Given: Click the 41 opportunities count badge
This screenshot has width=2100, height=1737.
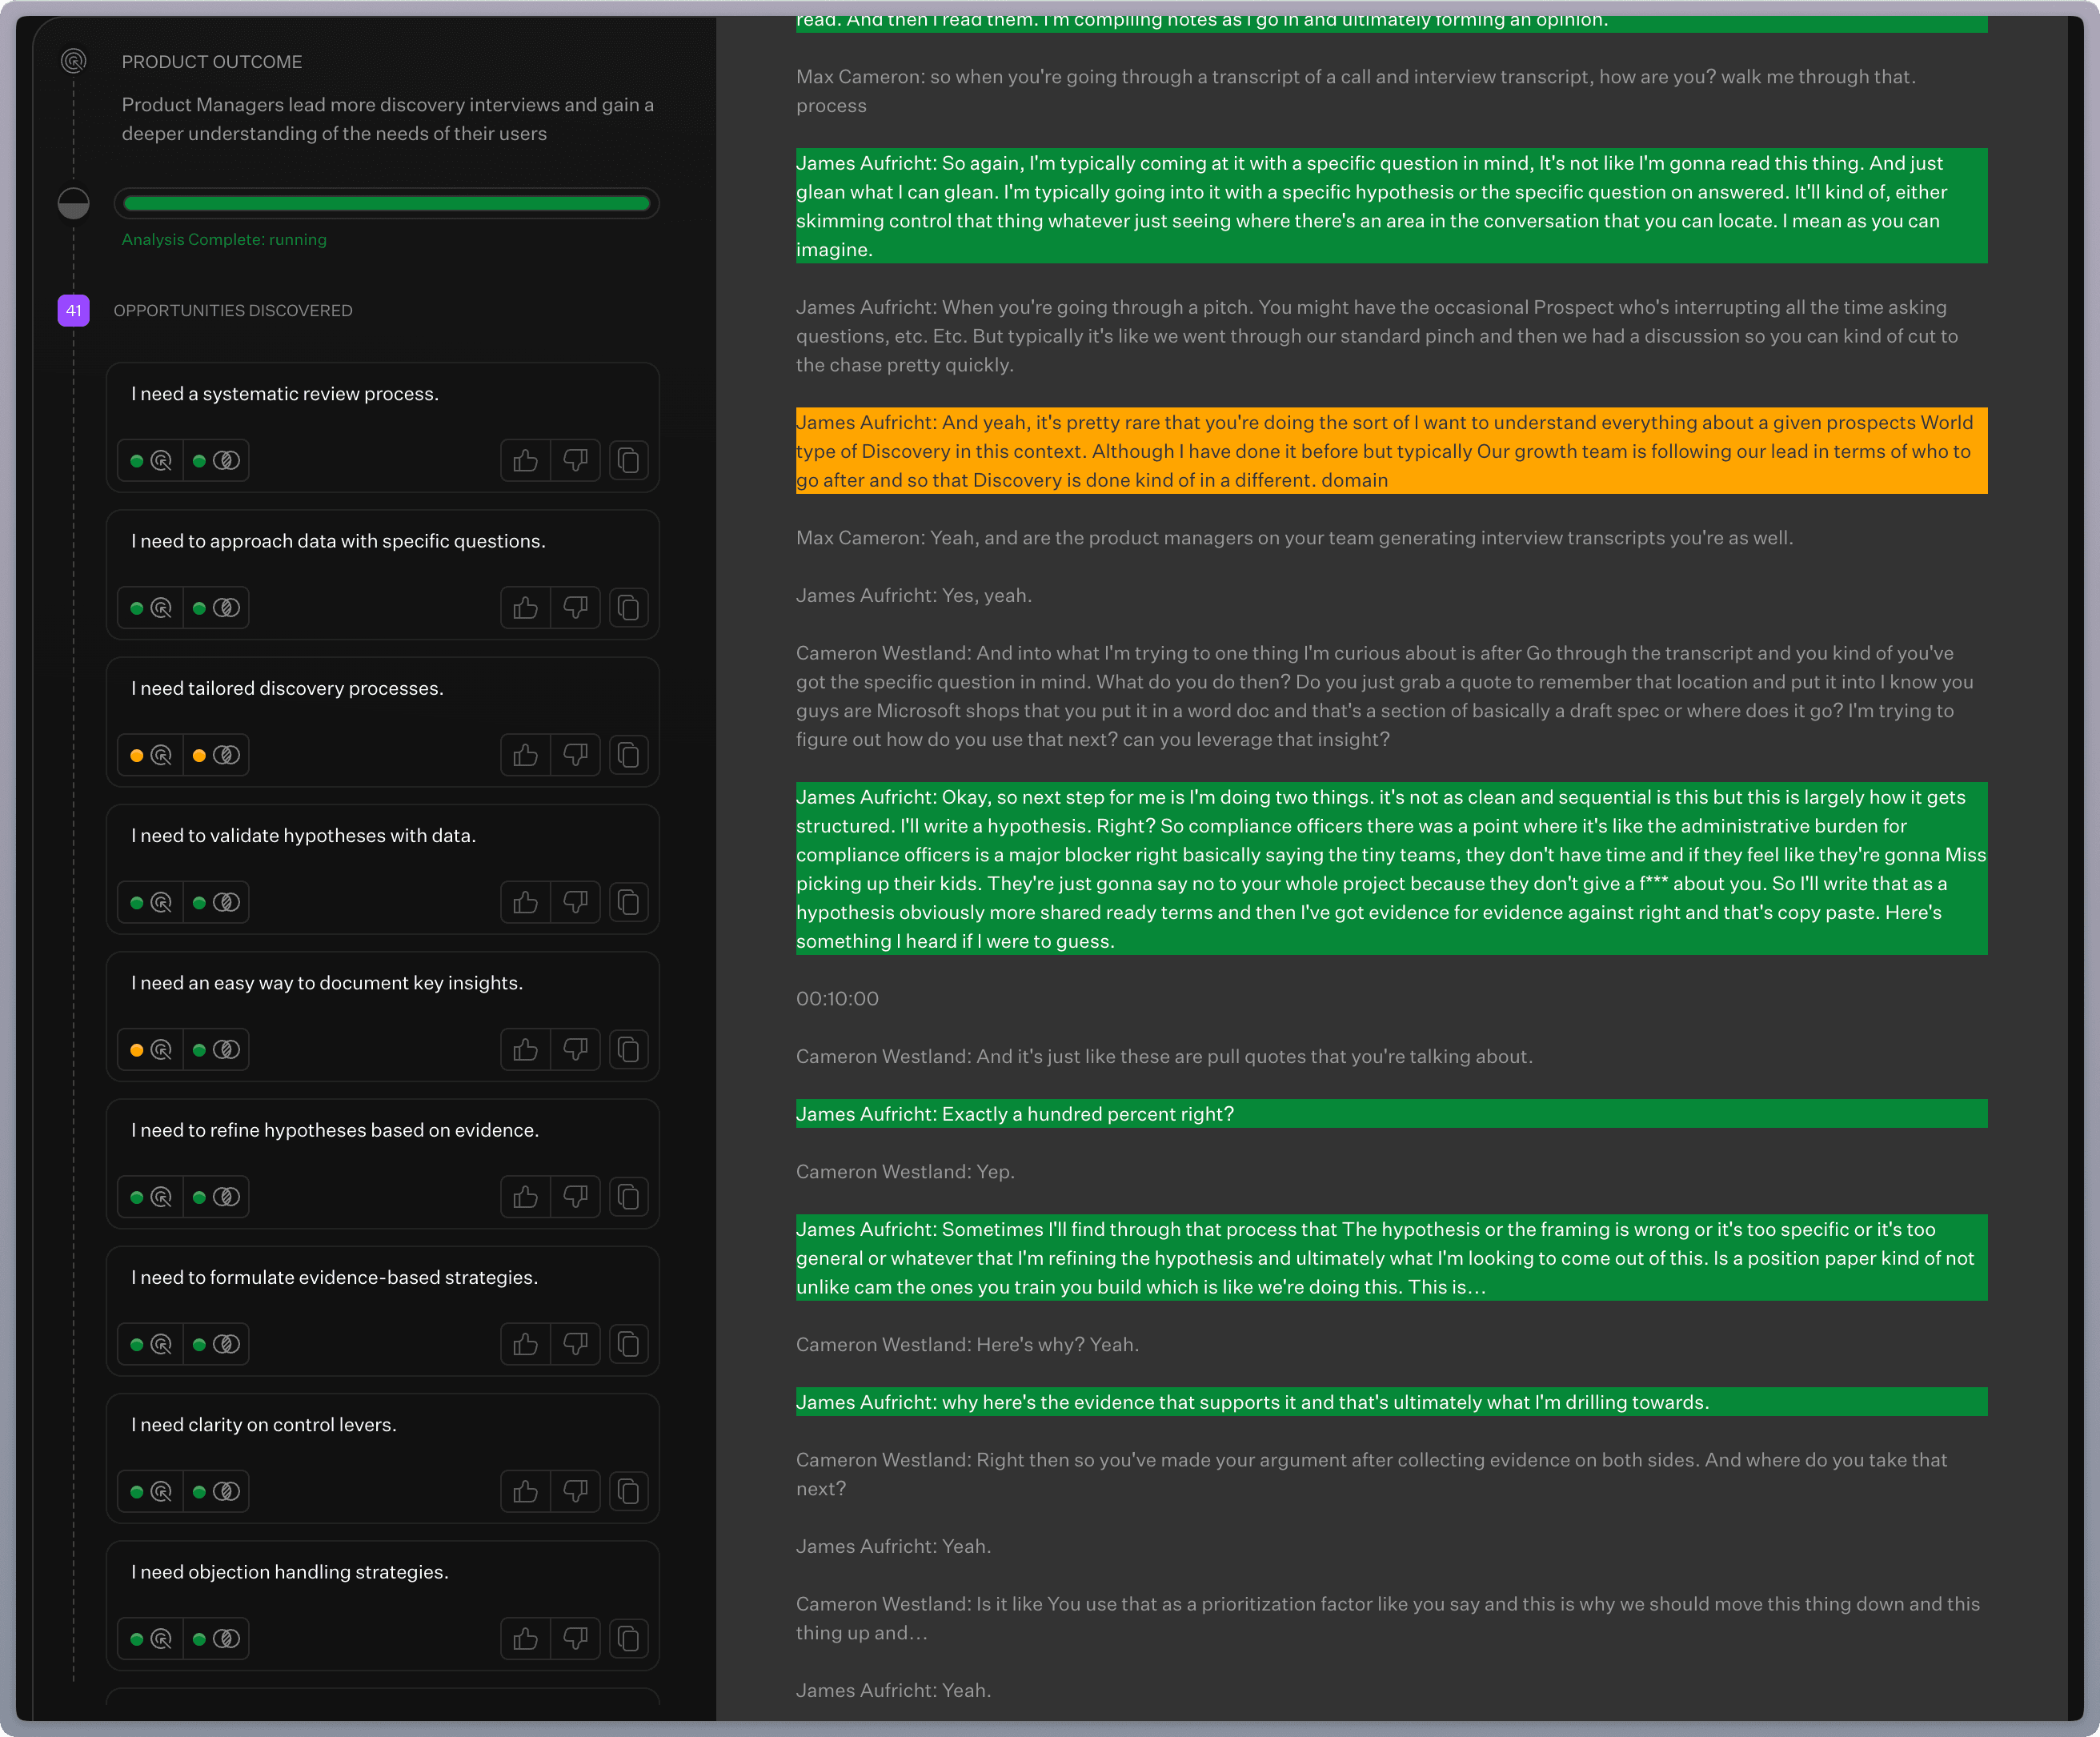Looking at the screenshot, I should [74, 311].
